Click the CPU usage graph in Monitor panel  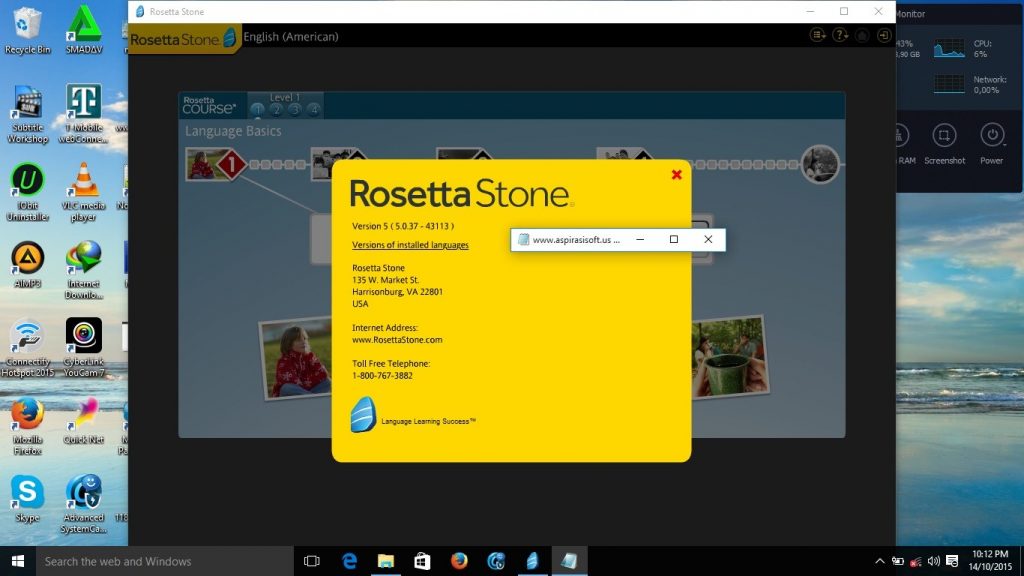point(949,48)
